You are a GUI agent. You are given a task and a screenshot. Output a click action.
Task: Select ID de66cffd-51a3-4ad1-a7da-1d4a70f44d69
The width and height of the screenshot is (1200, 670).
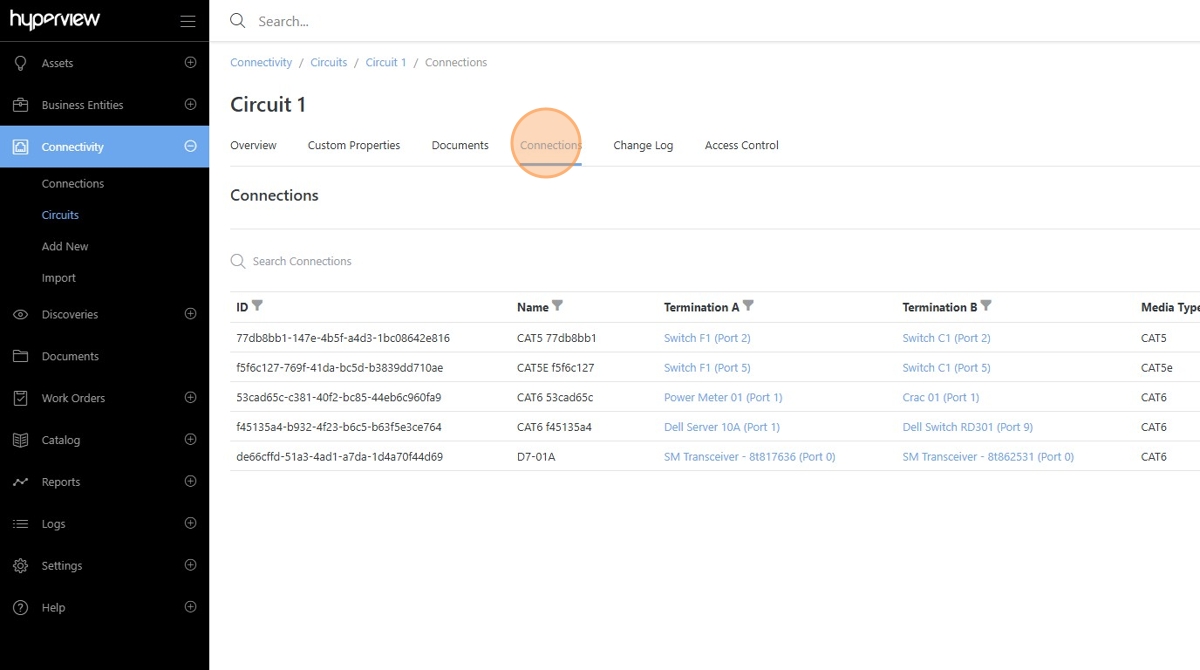pyautogui.click(x=339, y=457)
